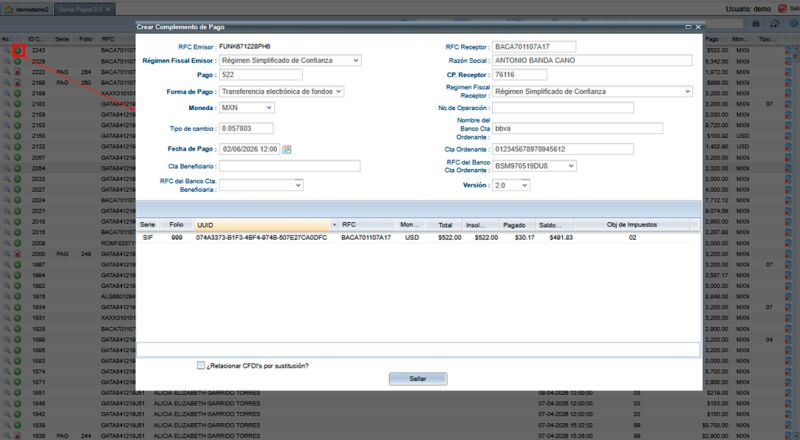Tick the Relacionar CFDI's por sustitución checkbox
Viewport: 800px width, 440px height.
tap(201, 365)
